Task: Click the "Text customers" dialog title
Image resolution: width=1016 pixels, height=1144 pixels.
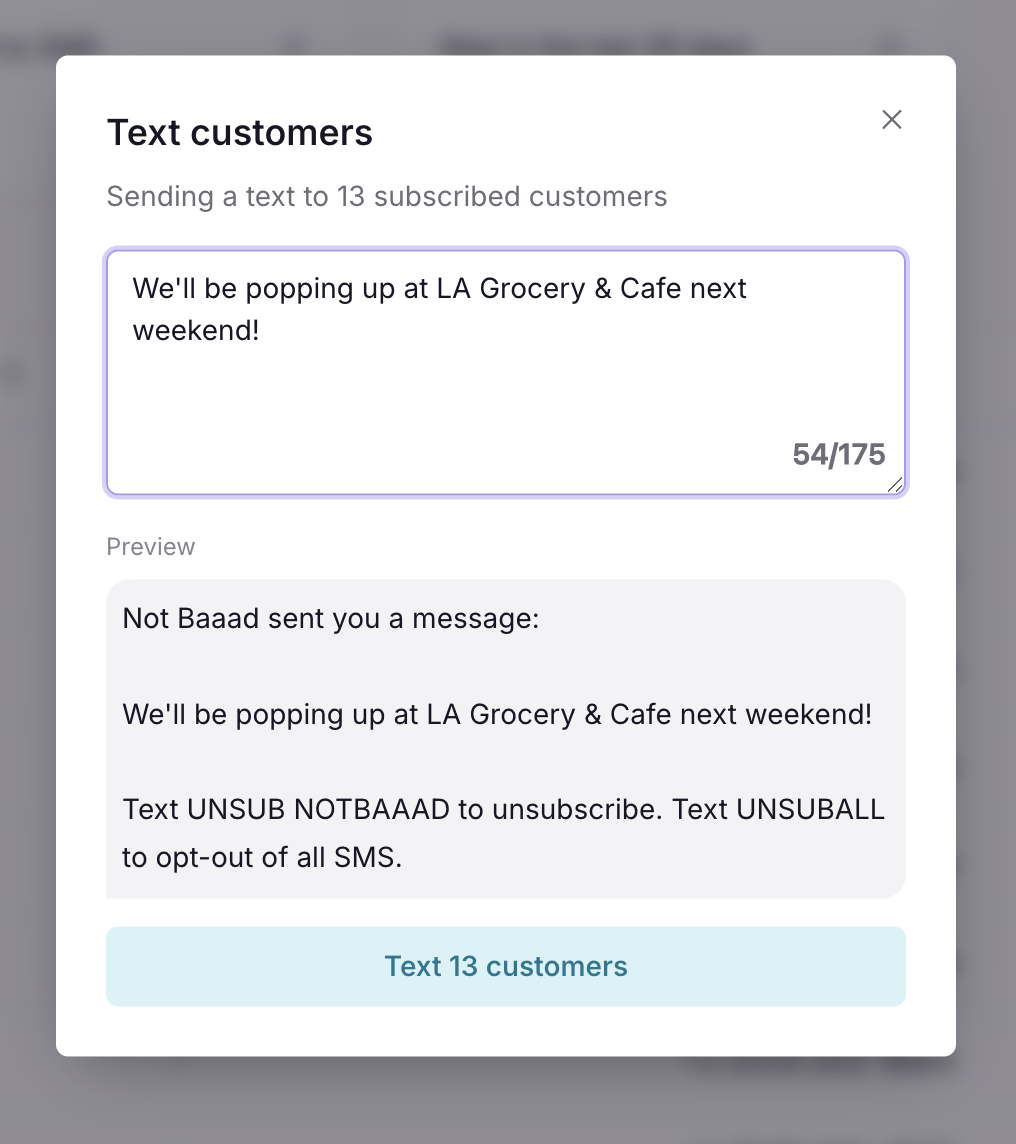Action: [x=240, y=133]
